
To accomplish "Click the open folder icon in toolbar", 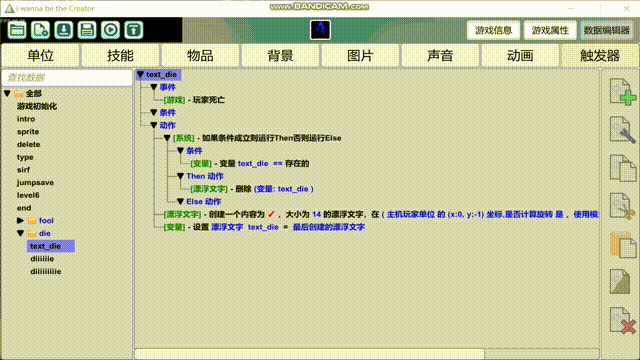I will pyautogui.click(x=17, y=30).
